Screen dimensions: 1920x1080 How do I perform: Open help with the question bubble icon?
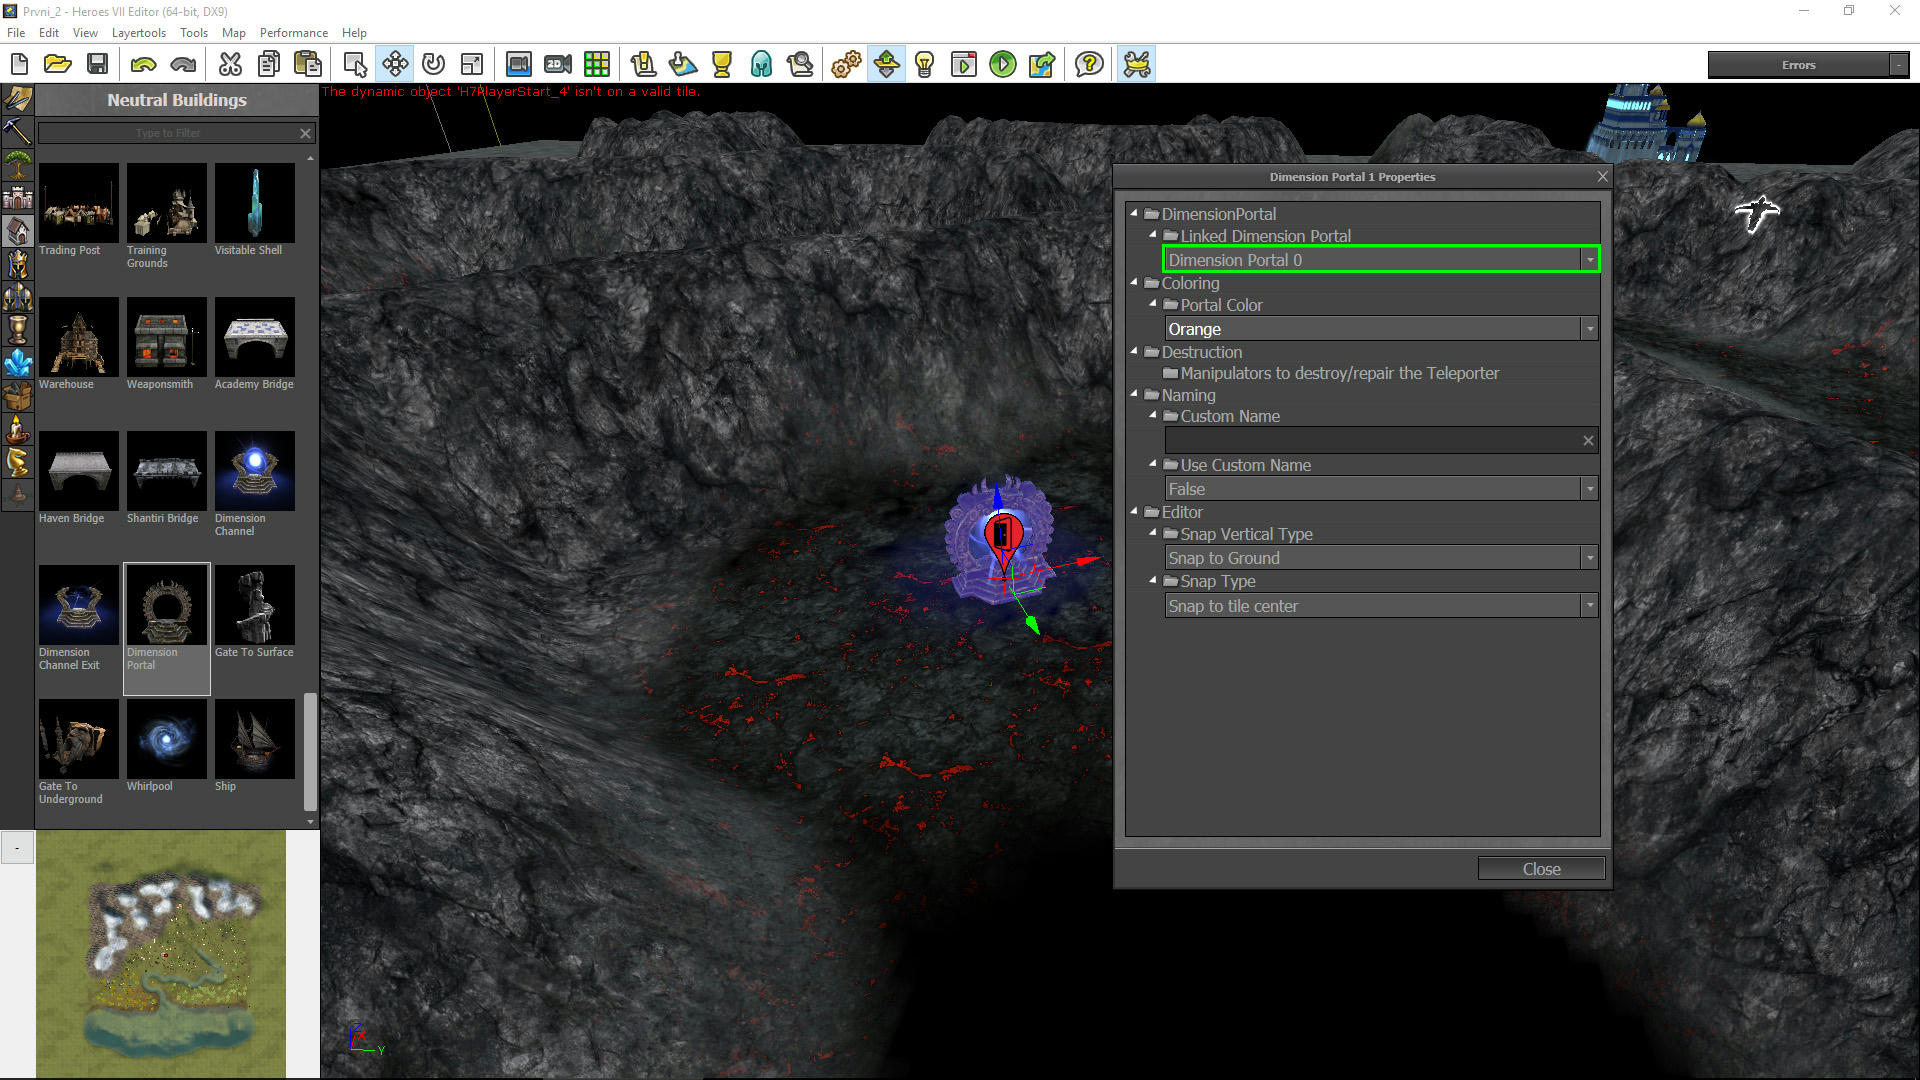tap(1089, 65)
